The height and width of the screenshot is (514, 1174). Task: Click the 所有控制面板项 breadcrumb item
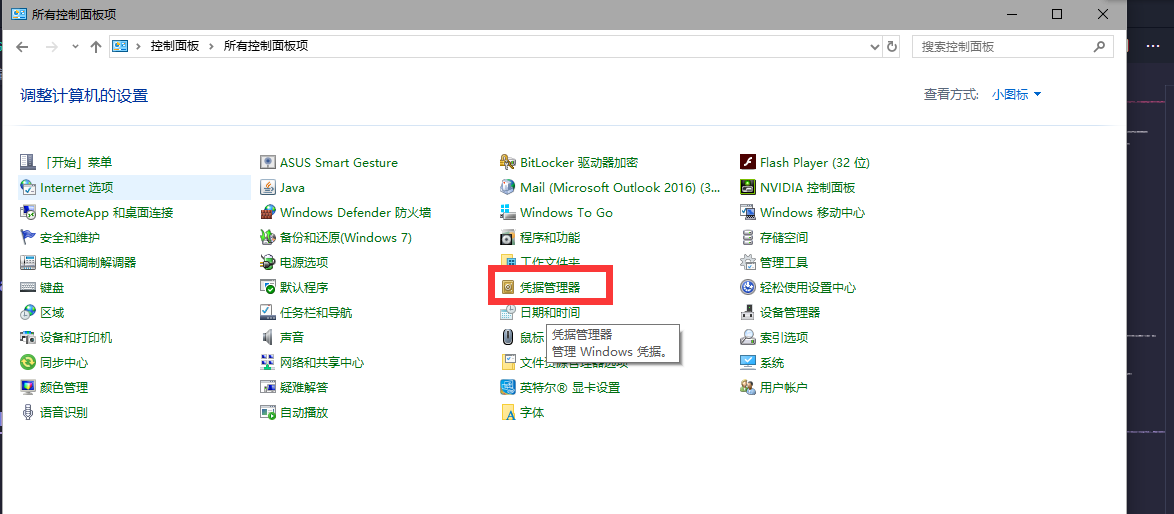pyautogui.click(x=265, y=47)
